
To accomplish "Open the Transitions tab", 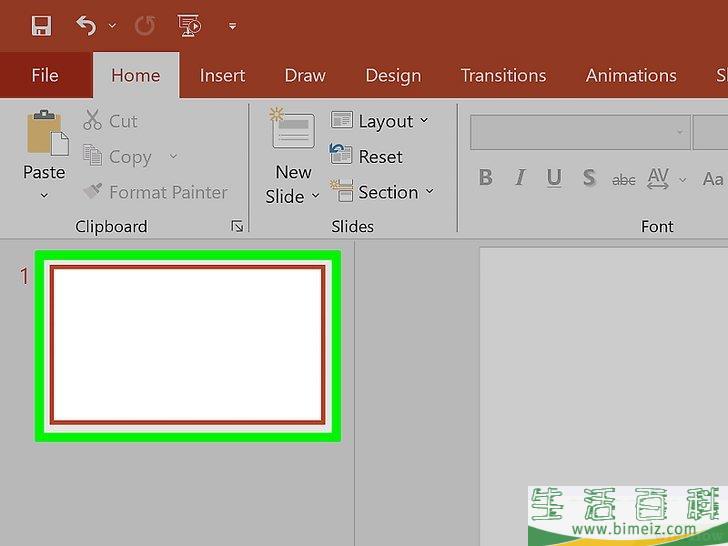I will [503, 75].
